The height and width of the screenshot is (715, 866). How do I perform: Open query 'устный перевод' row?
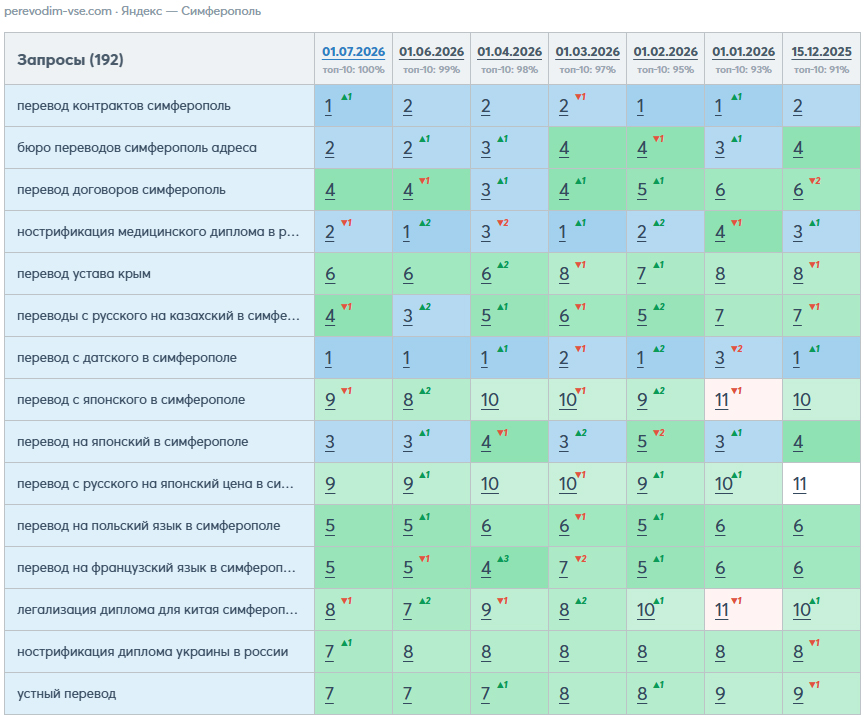tap(66, 693)
